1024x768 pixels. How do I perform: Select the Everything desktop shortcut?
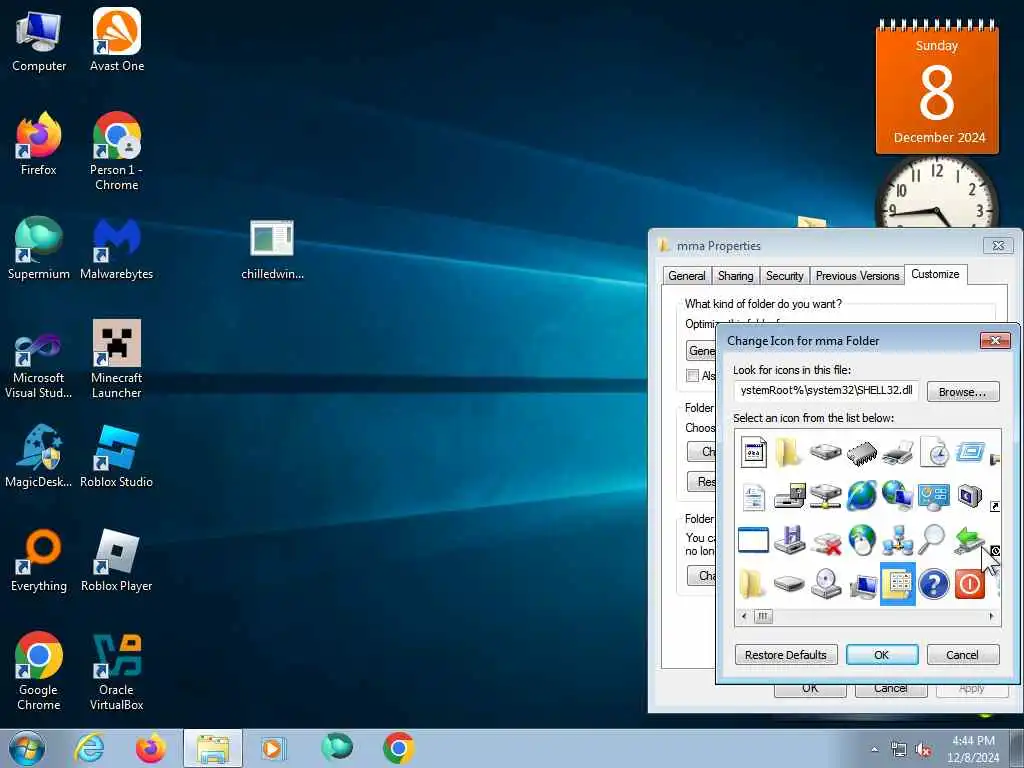click(x=39, y=560)
